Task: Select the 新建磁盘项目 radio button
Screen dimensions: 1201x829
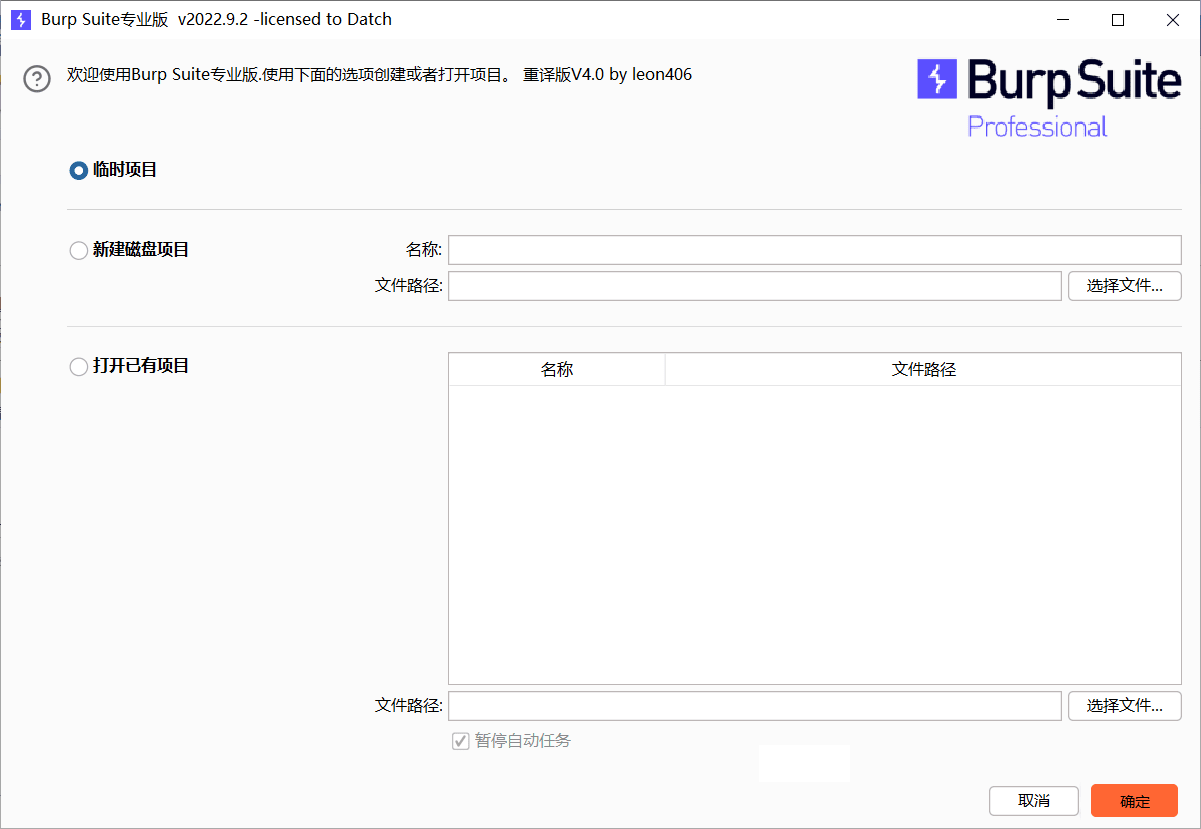Action: point(78,251)
